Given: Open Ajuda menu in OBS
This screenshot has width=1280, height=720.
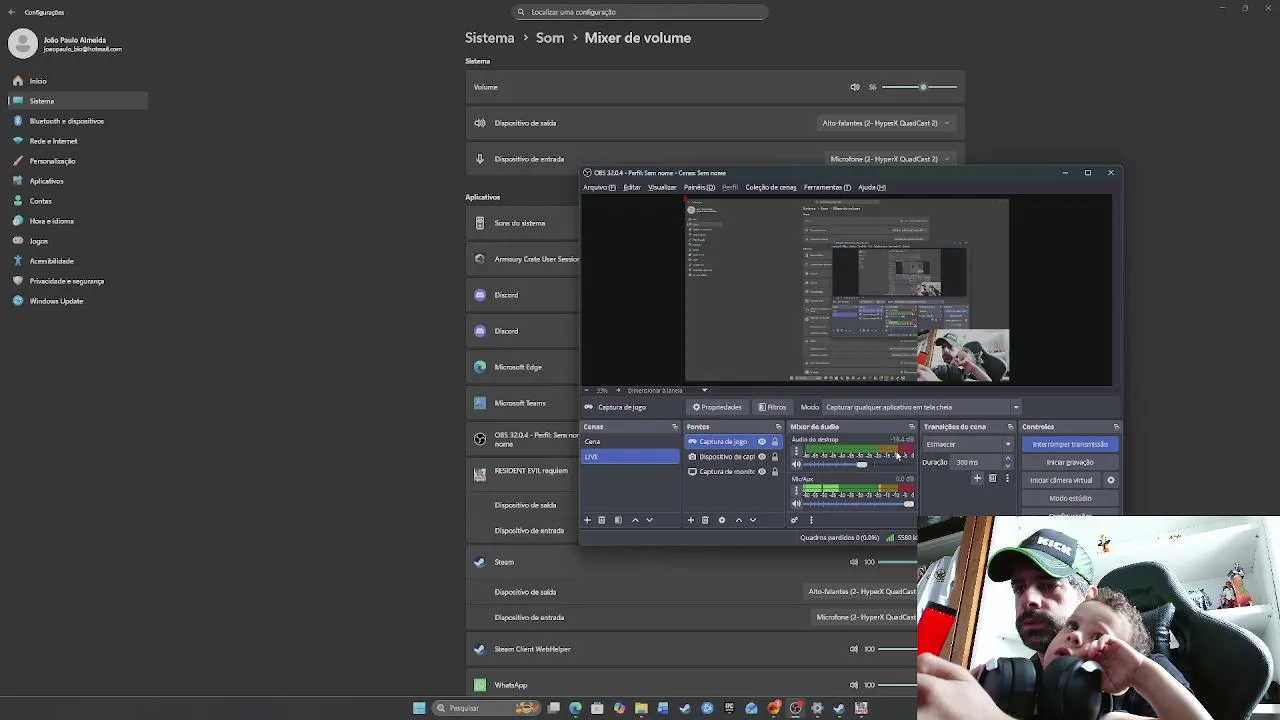Looking at the screenshot, I should [872, 187].
